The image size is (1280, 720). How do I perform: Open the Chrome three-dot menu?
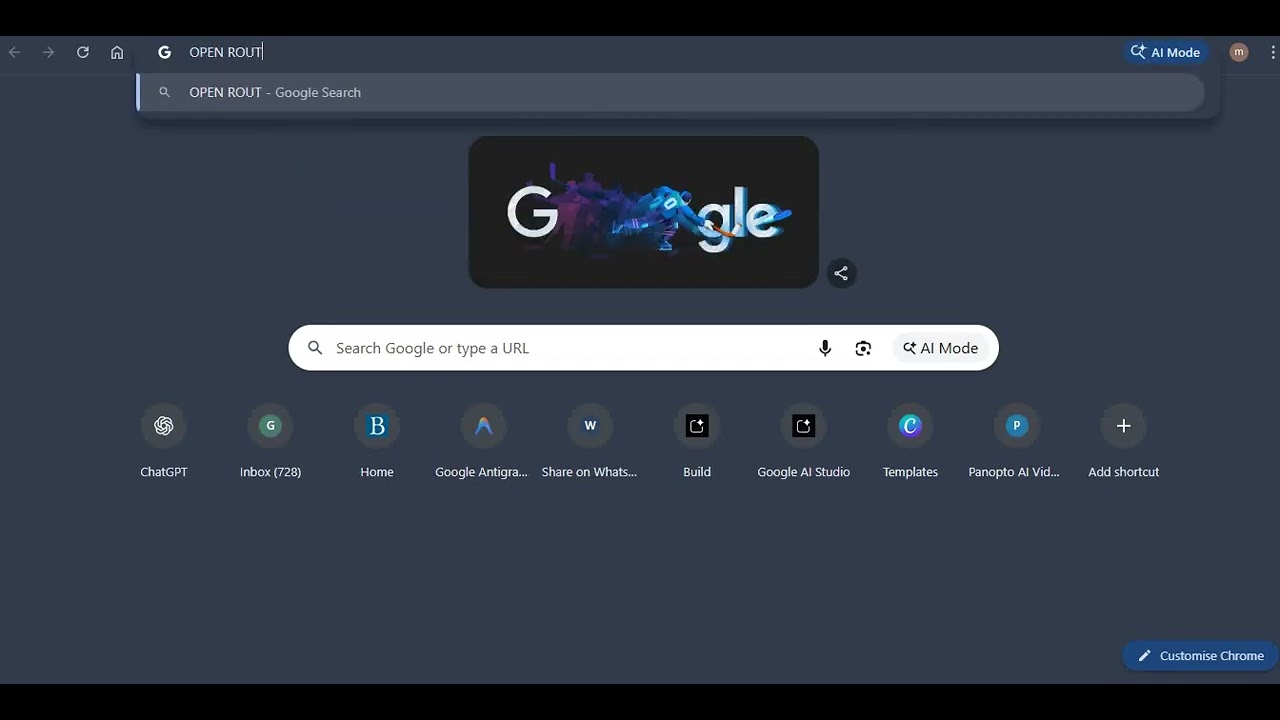point(1272,52)
